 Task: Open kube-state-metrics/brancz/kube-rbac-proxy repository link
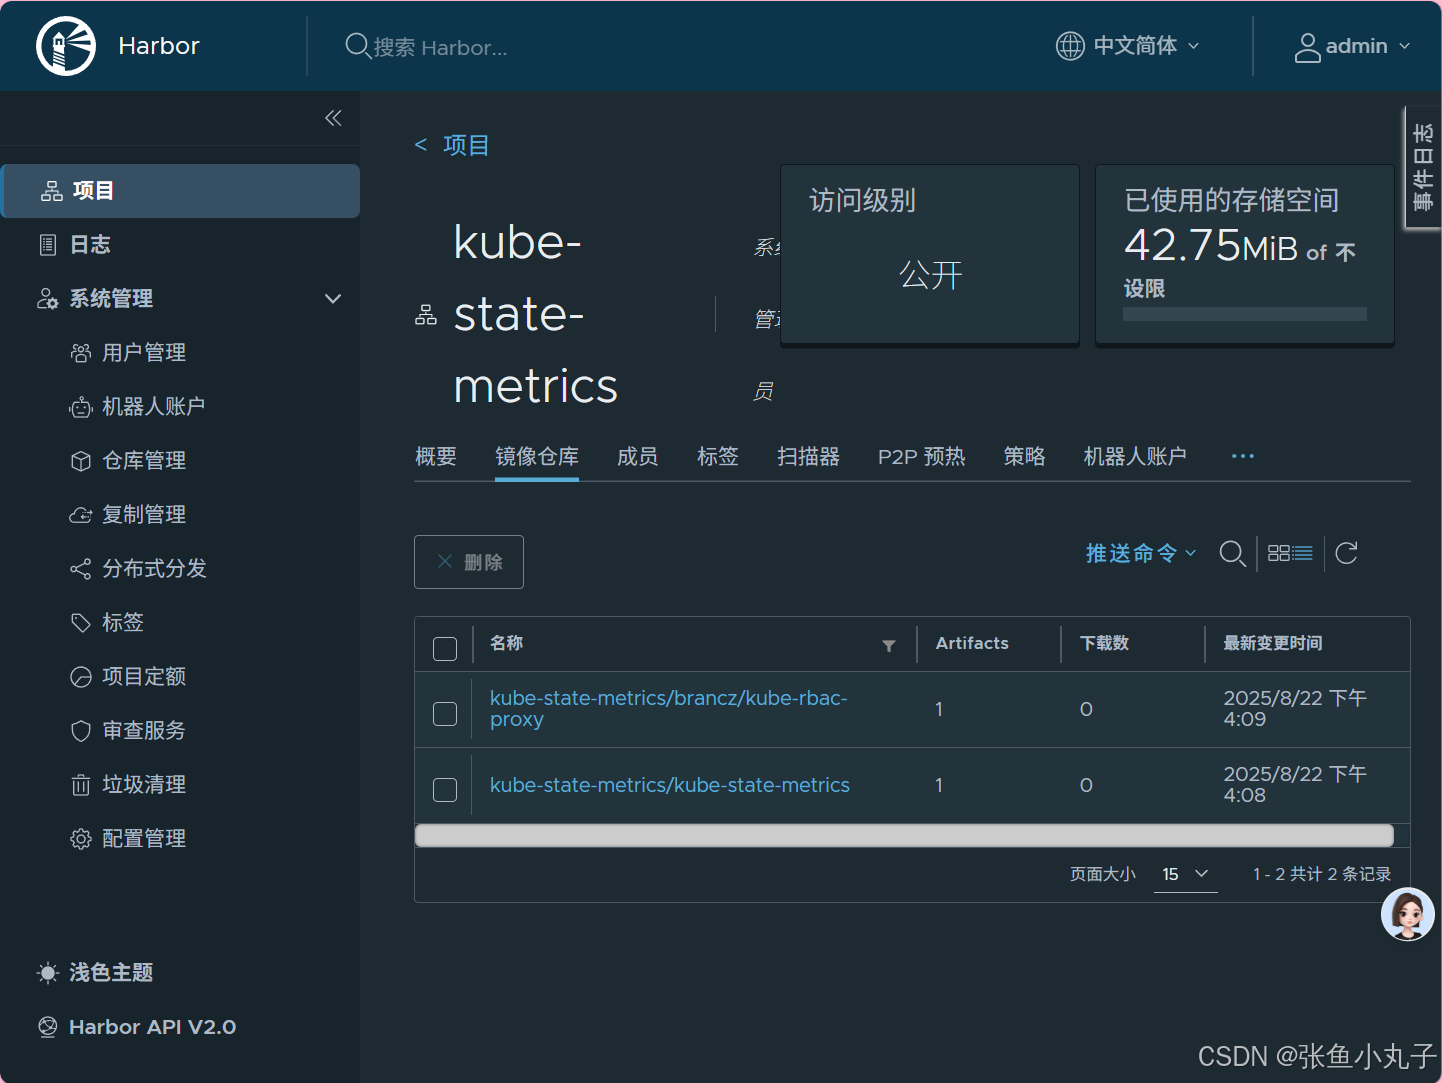click(x=669, y=708)
